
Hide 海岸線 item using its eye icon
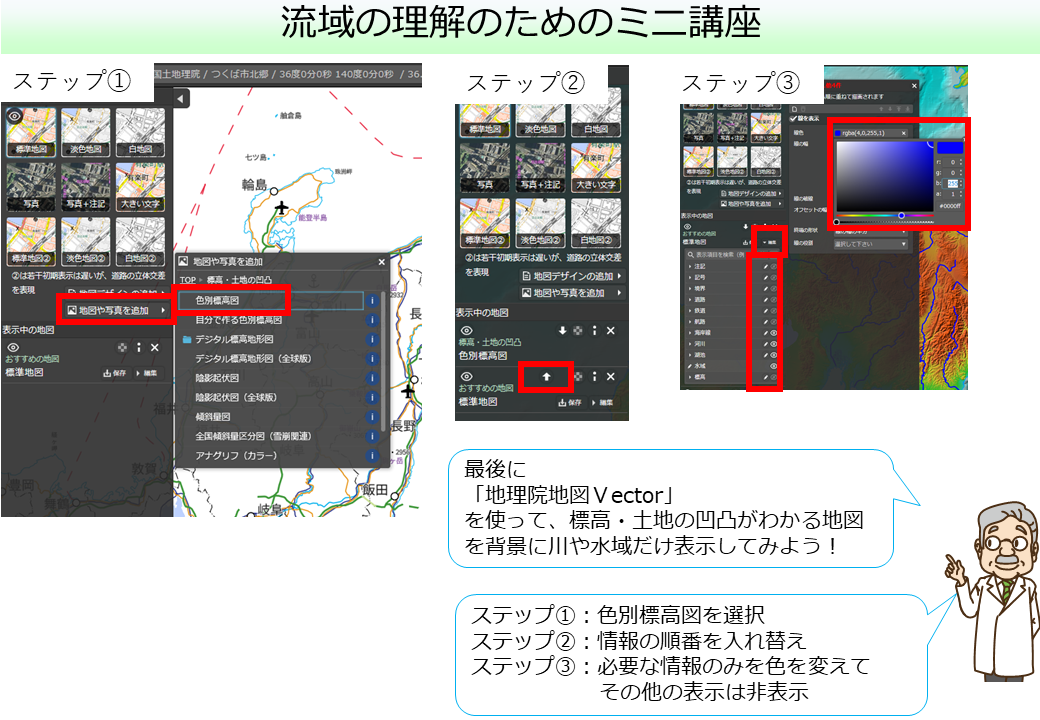pyautogui.click(x=774, y=333)
